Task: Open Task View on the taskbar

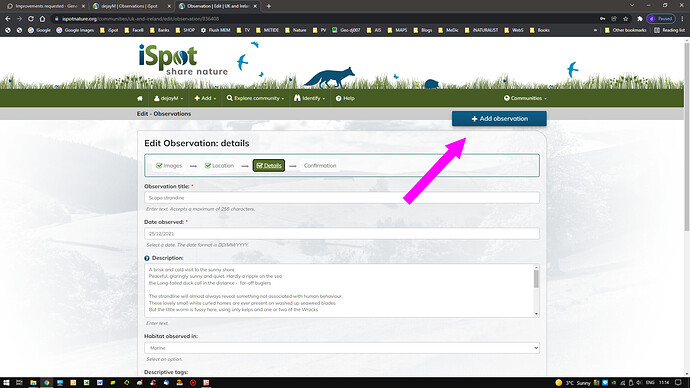Action: click(19, 383)
